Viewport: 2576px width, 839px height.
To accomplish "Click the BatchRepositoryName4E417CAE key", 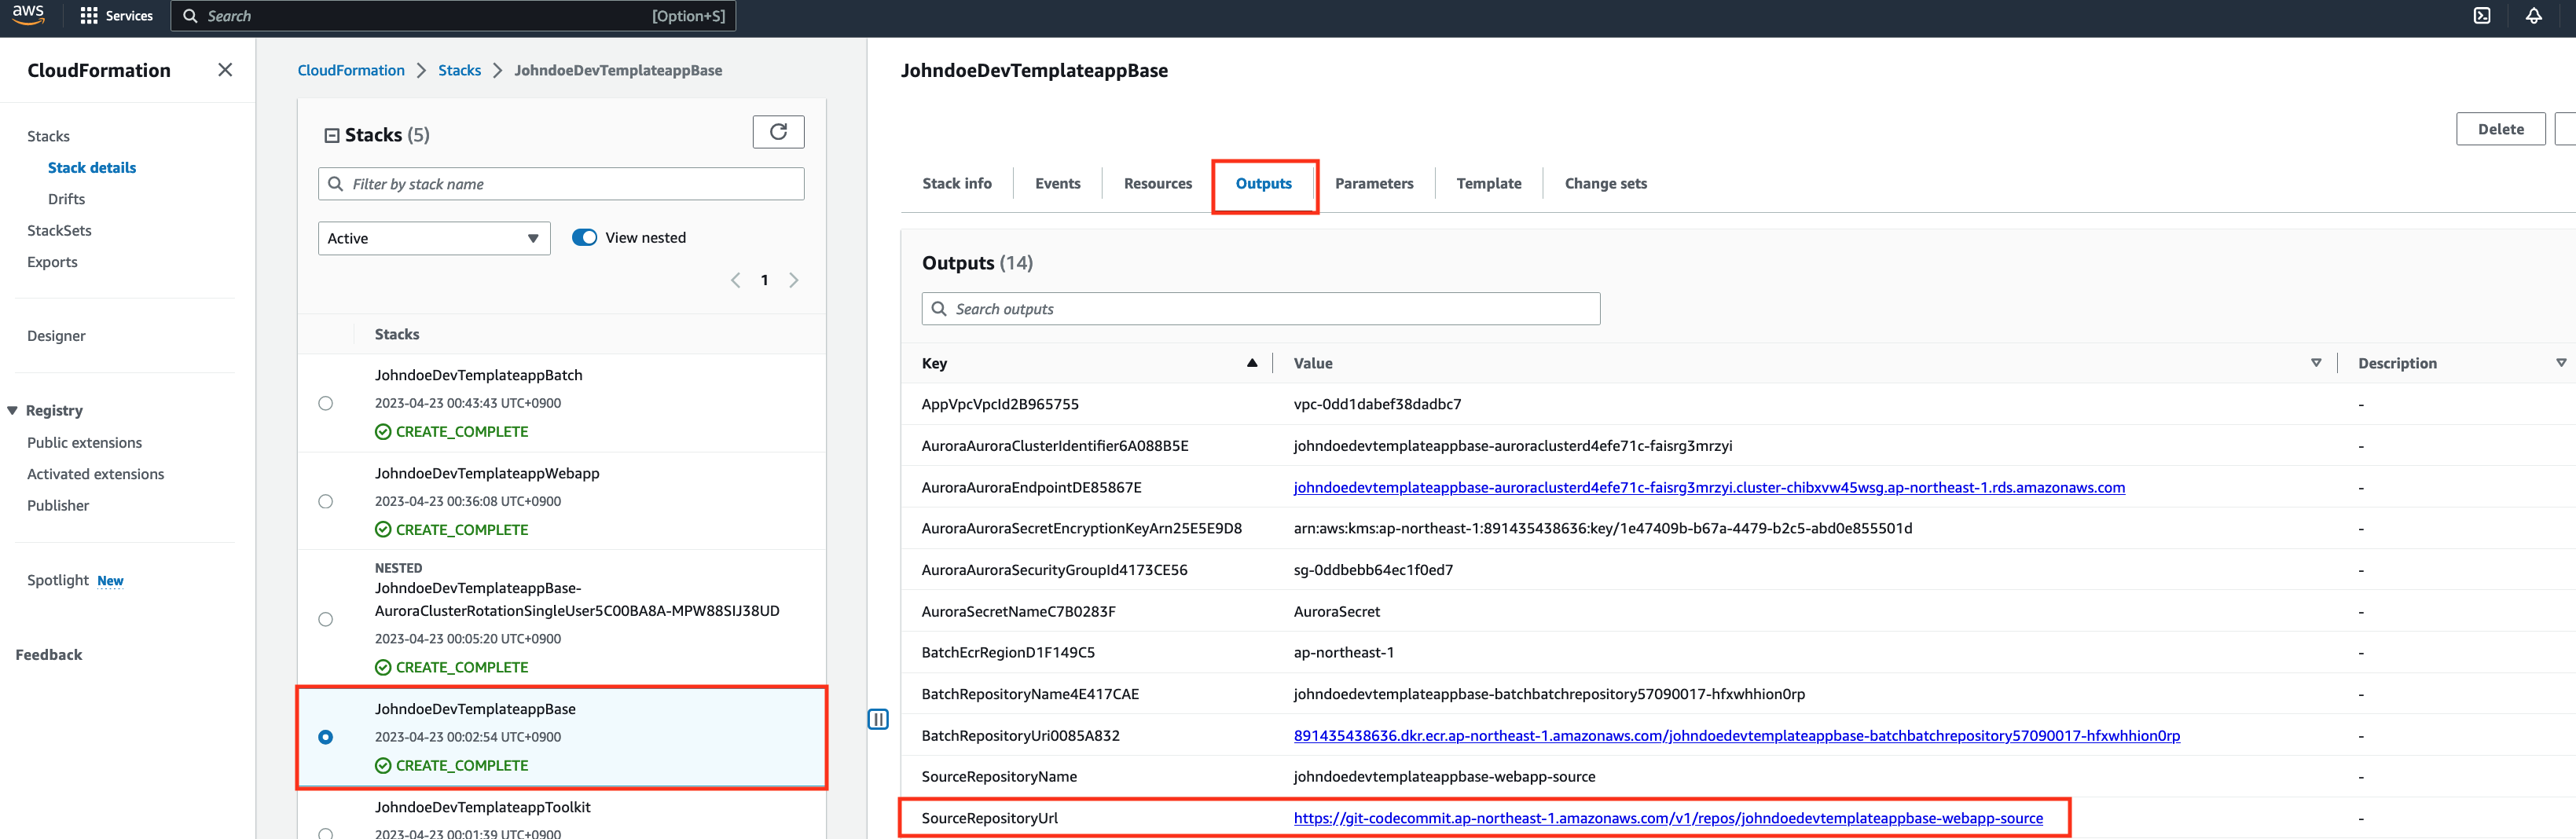I will click(x=1030, y=694).
